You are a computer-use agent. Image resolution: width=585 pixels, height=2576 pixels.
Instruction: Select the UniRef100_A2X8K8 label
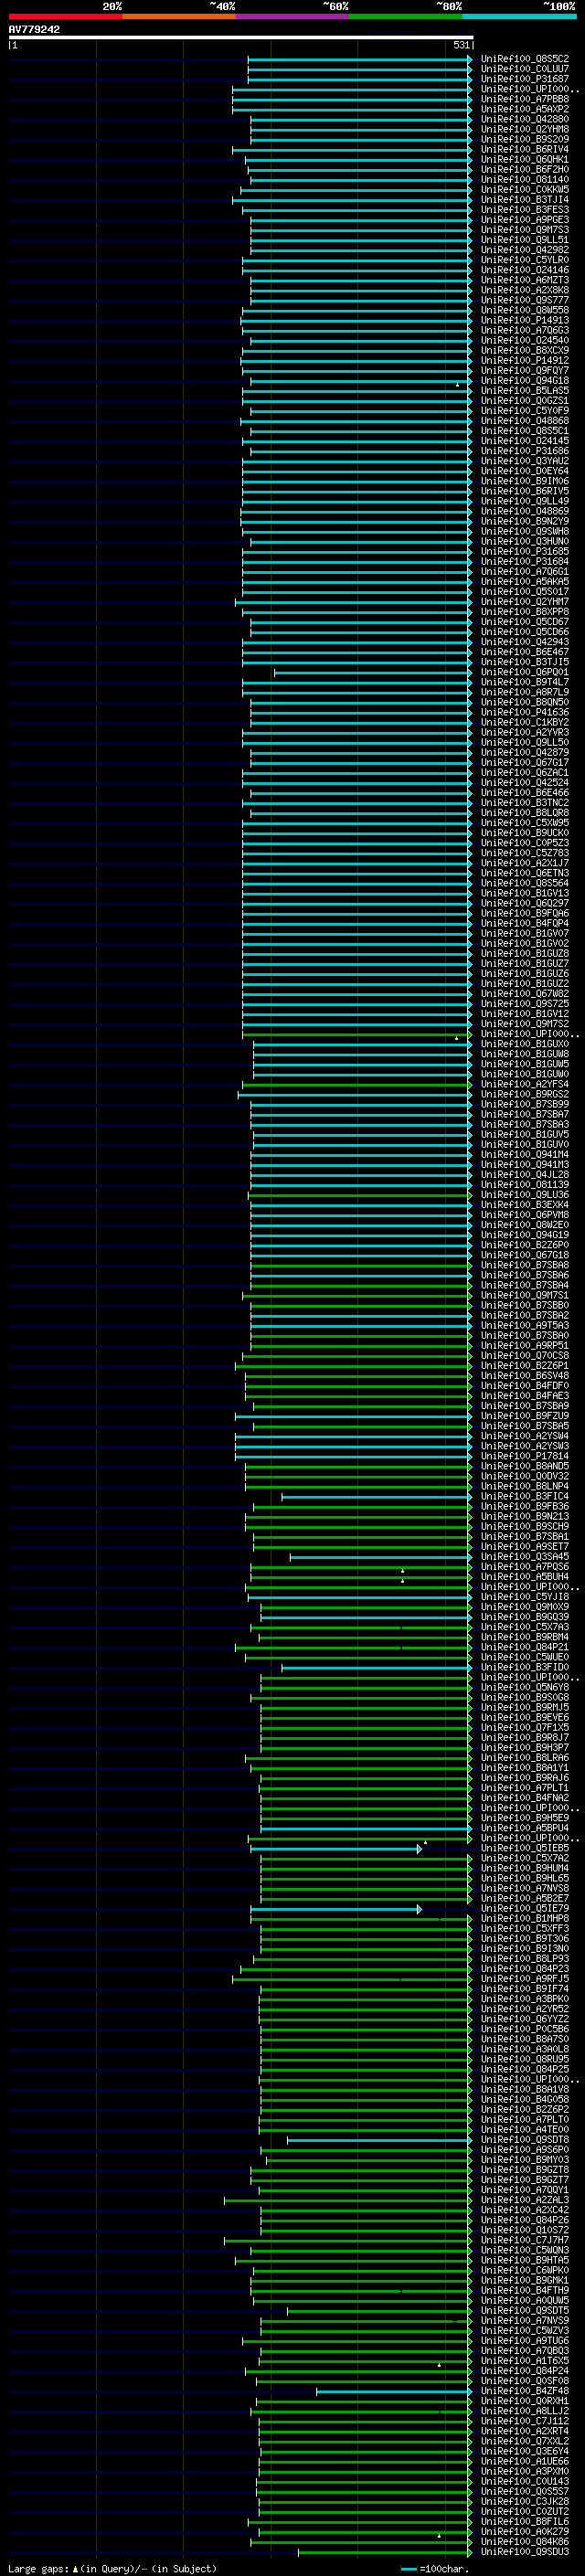(525, 290)
